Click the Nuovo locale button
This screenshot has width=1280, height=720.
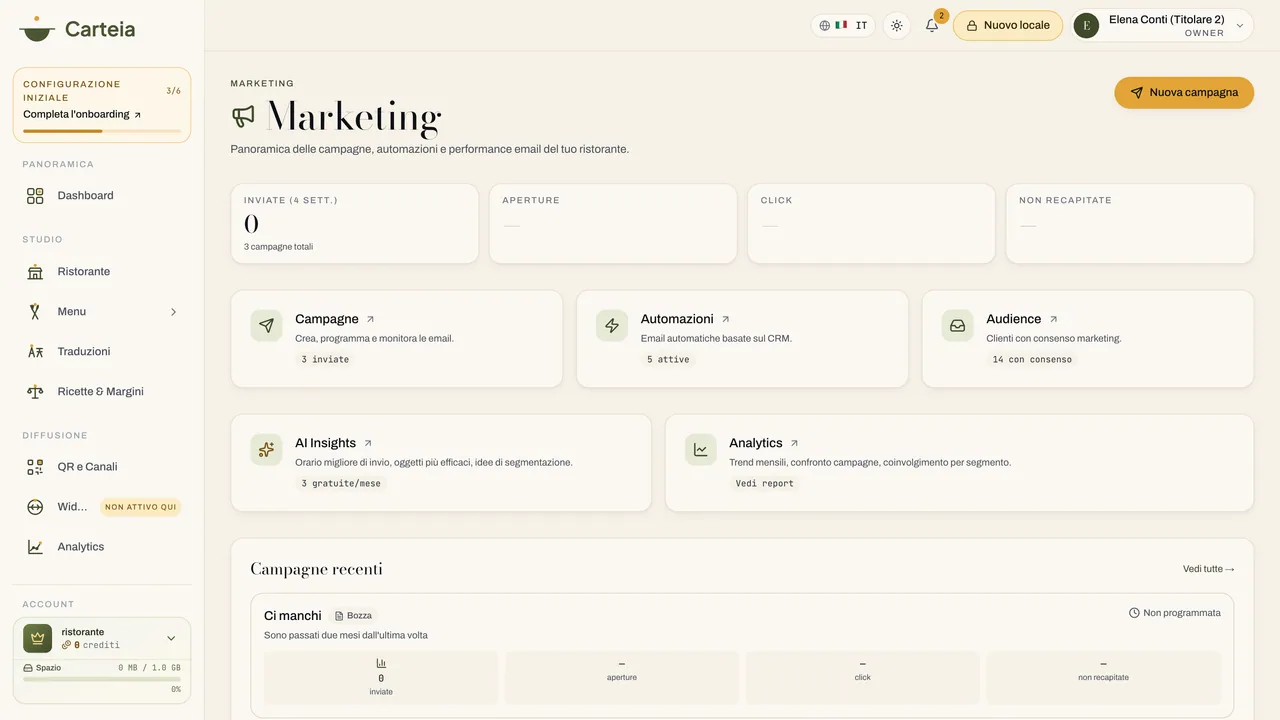click(x=1007, y=25)
